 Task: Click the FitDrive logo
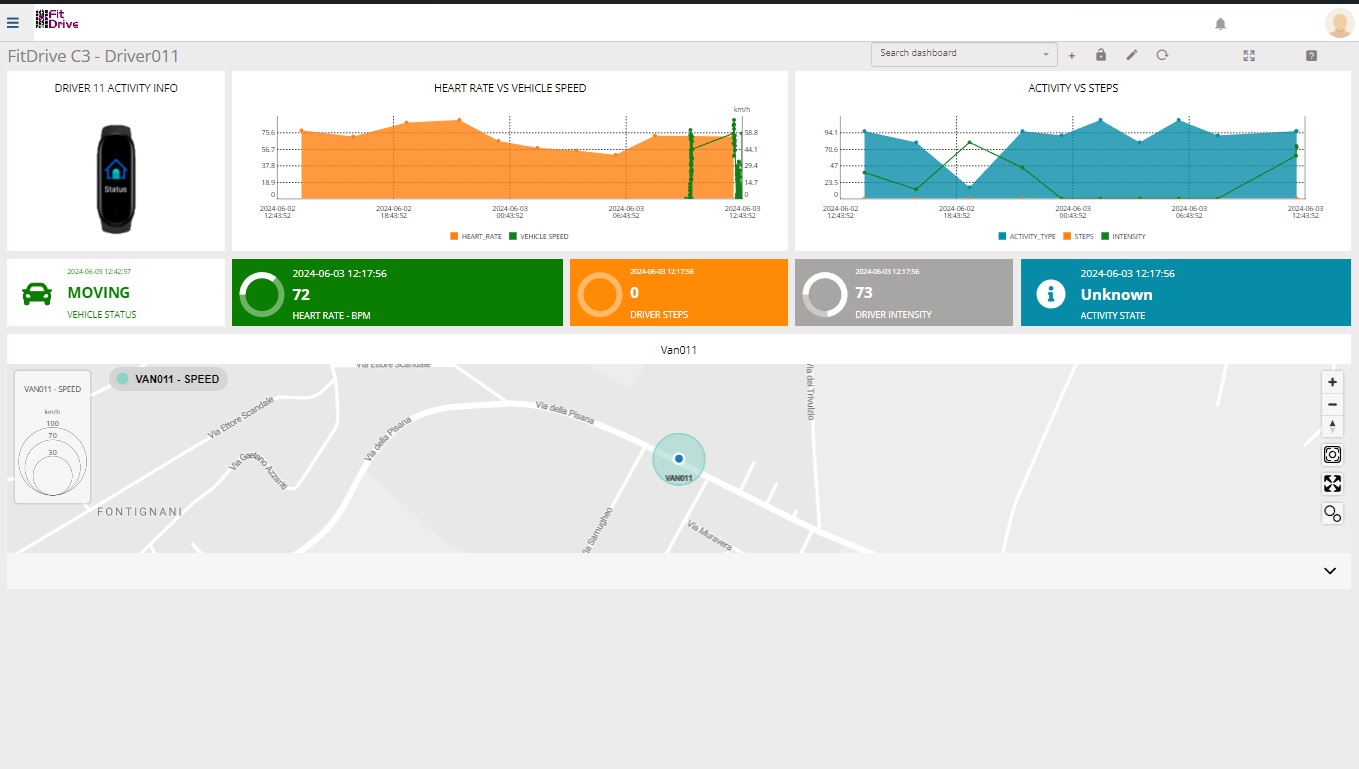point(57,19)
